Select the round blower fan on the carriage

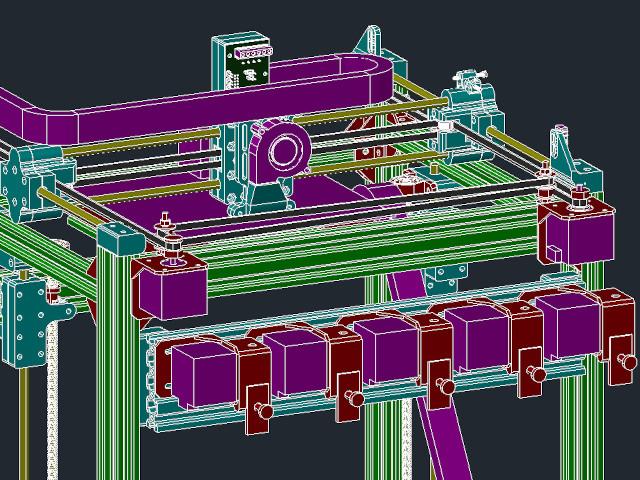coord(280,152)
